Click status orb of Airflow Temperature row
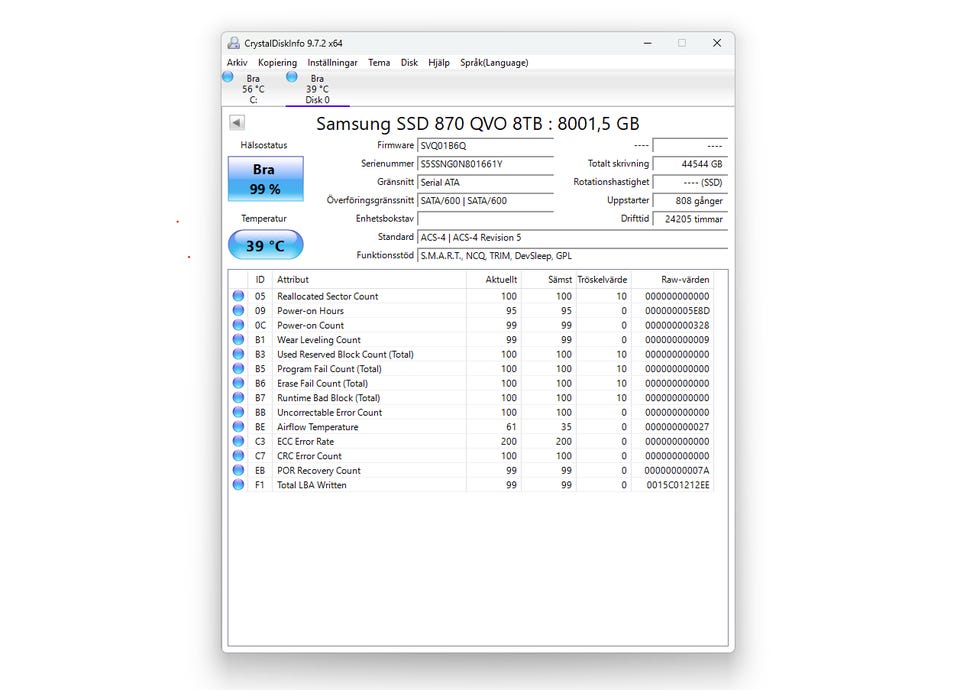Image resolution: width=960 pixels, height=690 pixels. (x=238, y=427)
